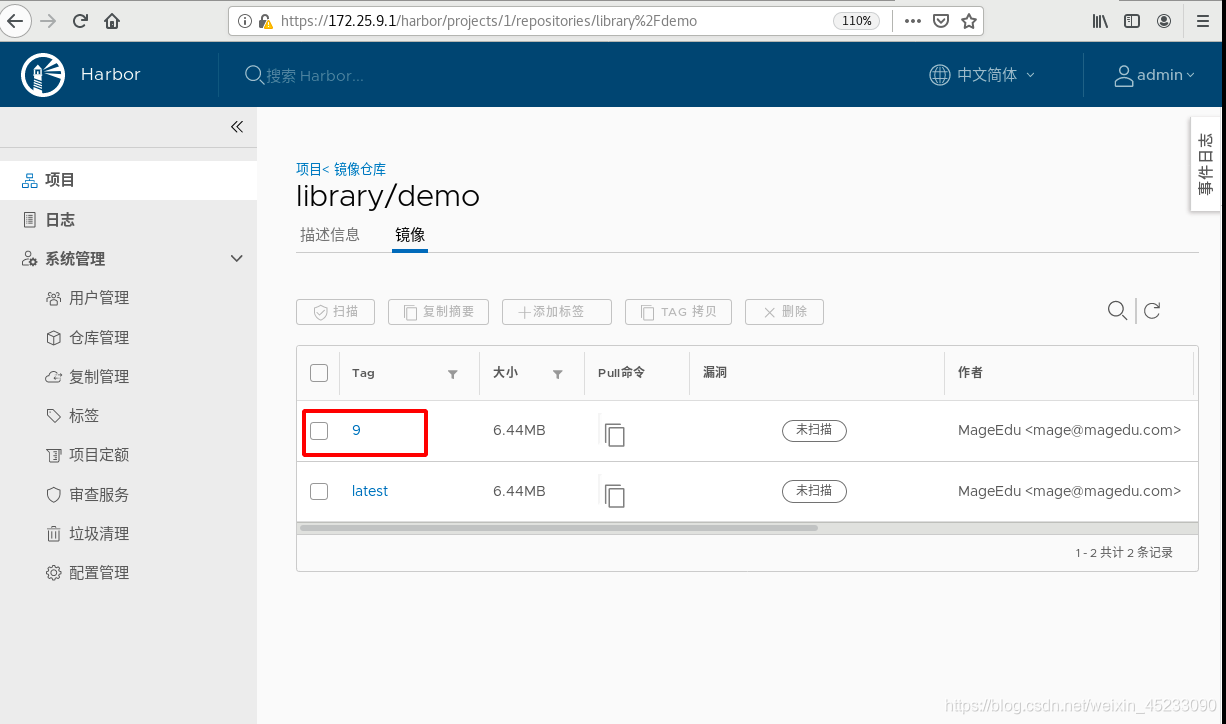
Task: Click the Pocket save icon
Action: 941,21
